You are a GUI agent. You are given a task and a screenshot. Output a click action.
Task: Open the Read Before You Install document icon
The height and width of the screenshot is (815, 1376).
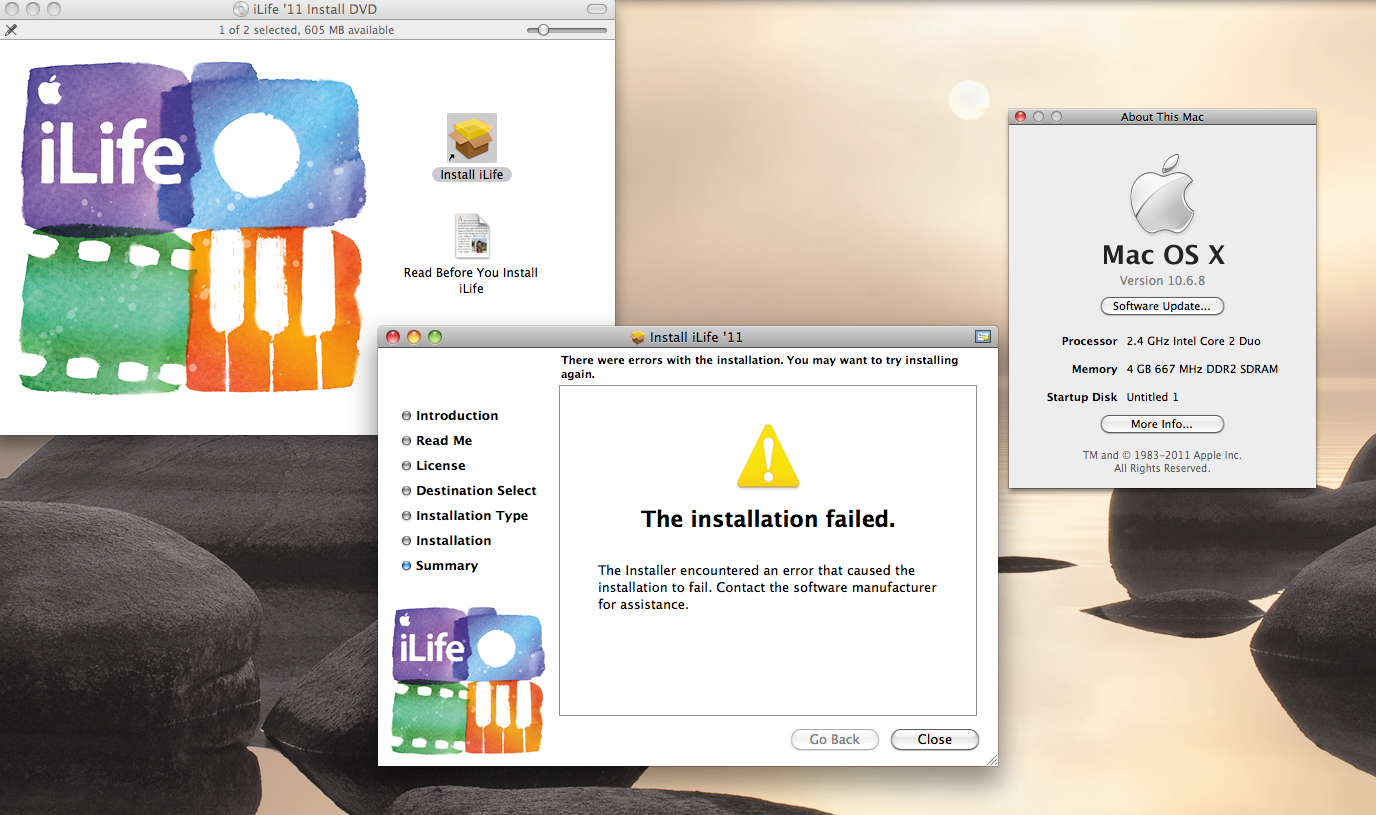pyautogui.click(x=471, y=236)
